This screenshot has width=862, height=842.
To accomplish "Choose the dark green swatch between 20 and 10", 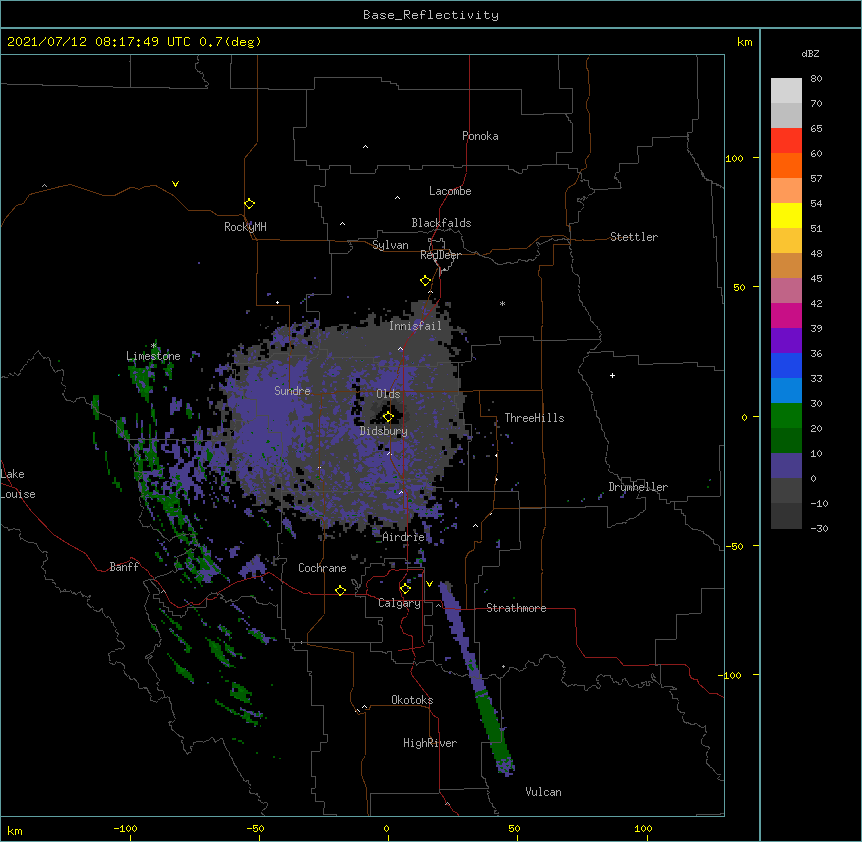I will point(786,441).
